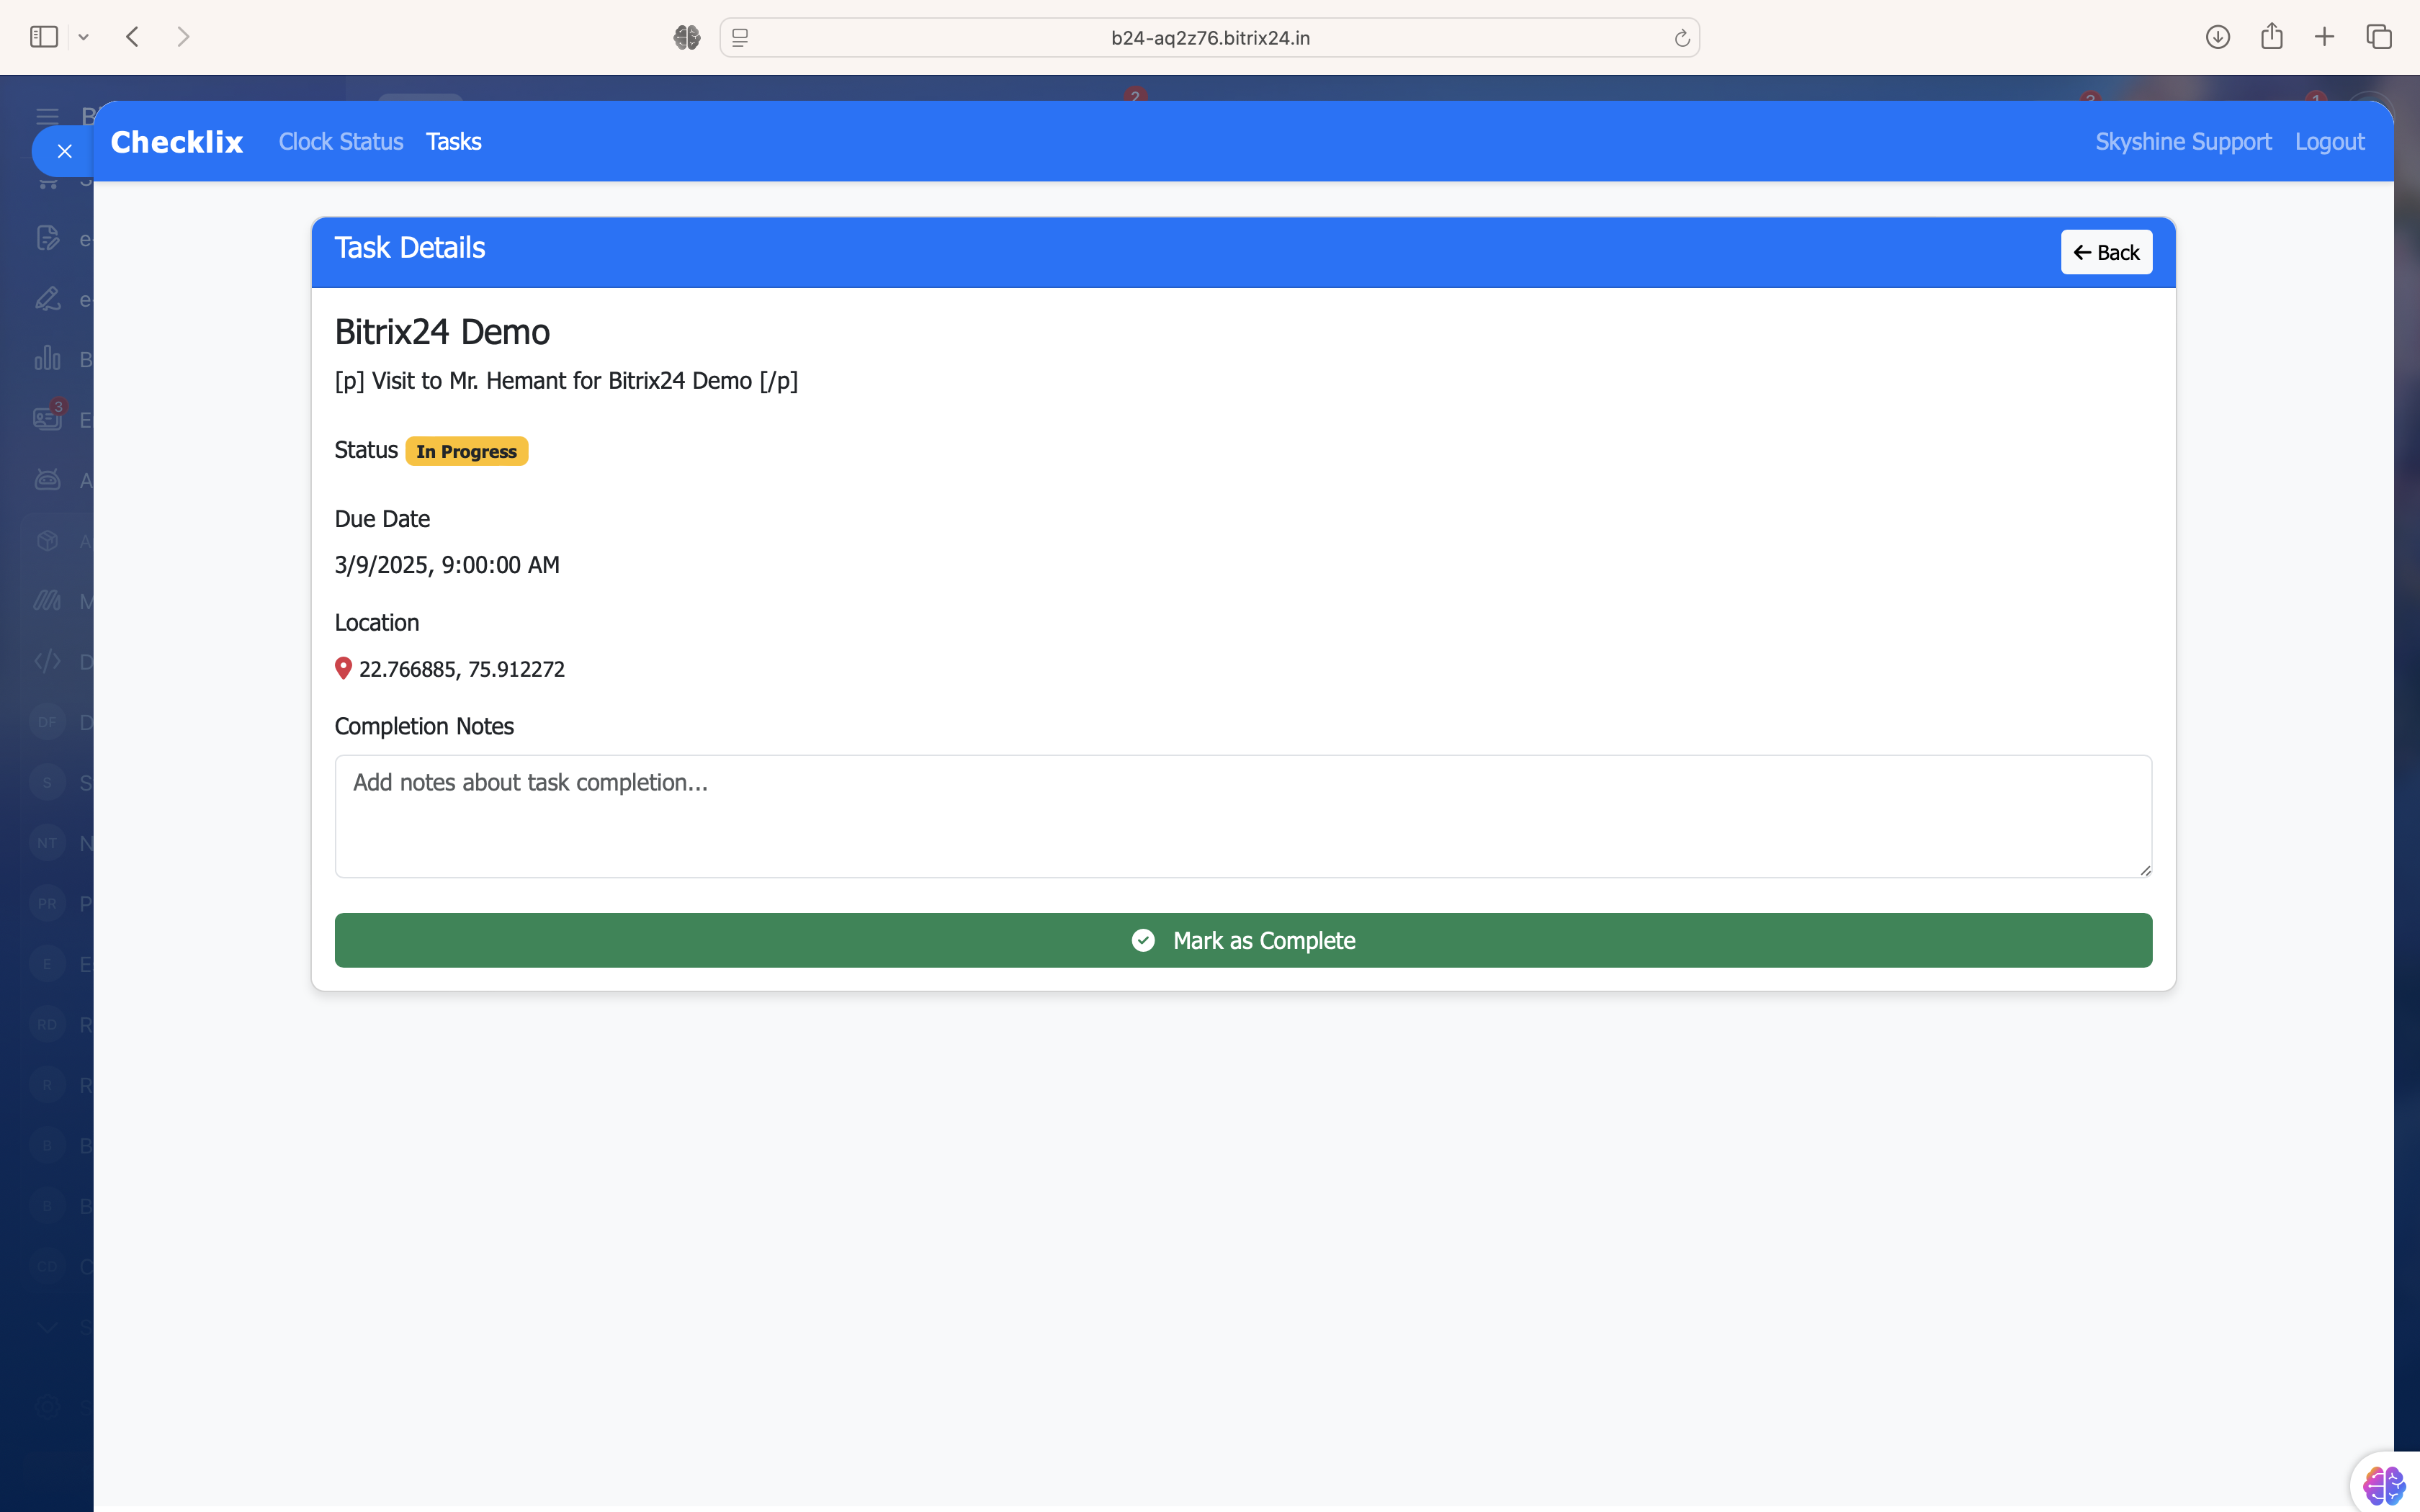2420x1512 pixels.
Task: Go back in browser history
Action: click(x=133, y=37)
